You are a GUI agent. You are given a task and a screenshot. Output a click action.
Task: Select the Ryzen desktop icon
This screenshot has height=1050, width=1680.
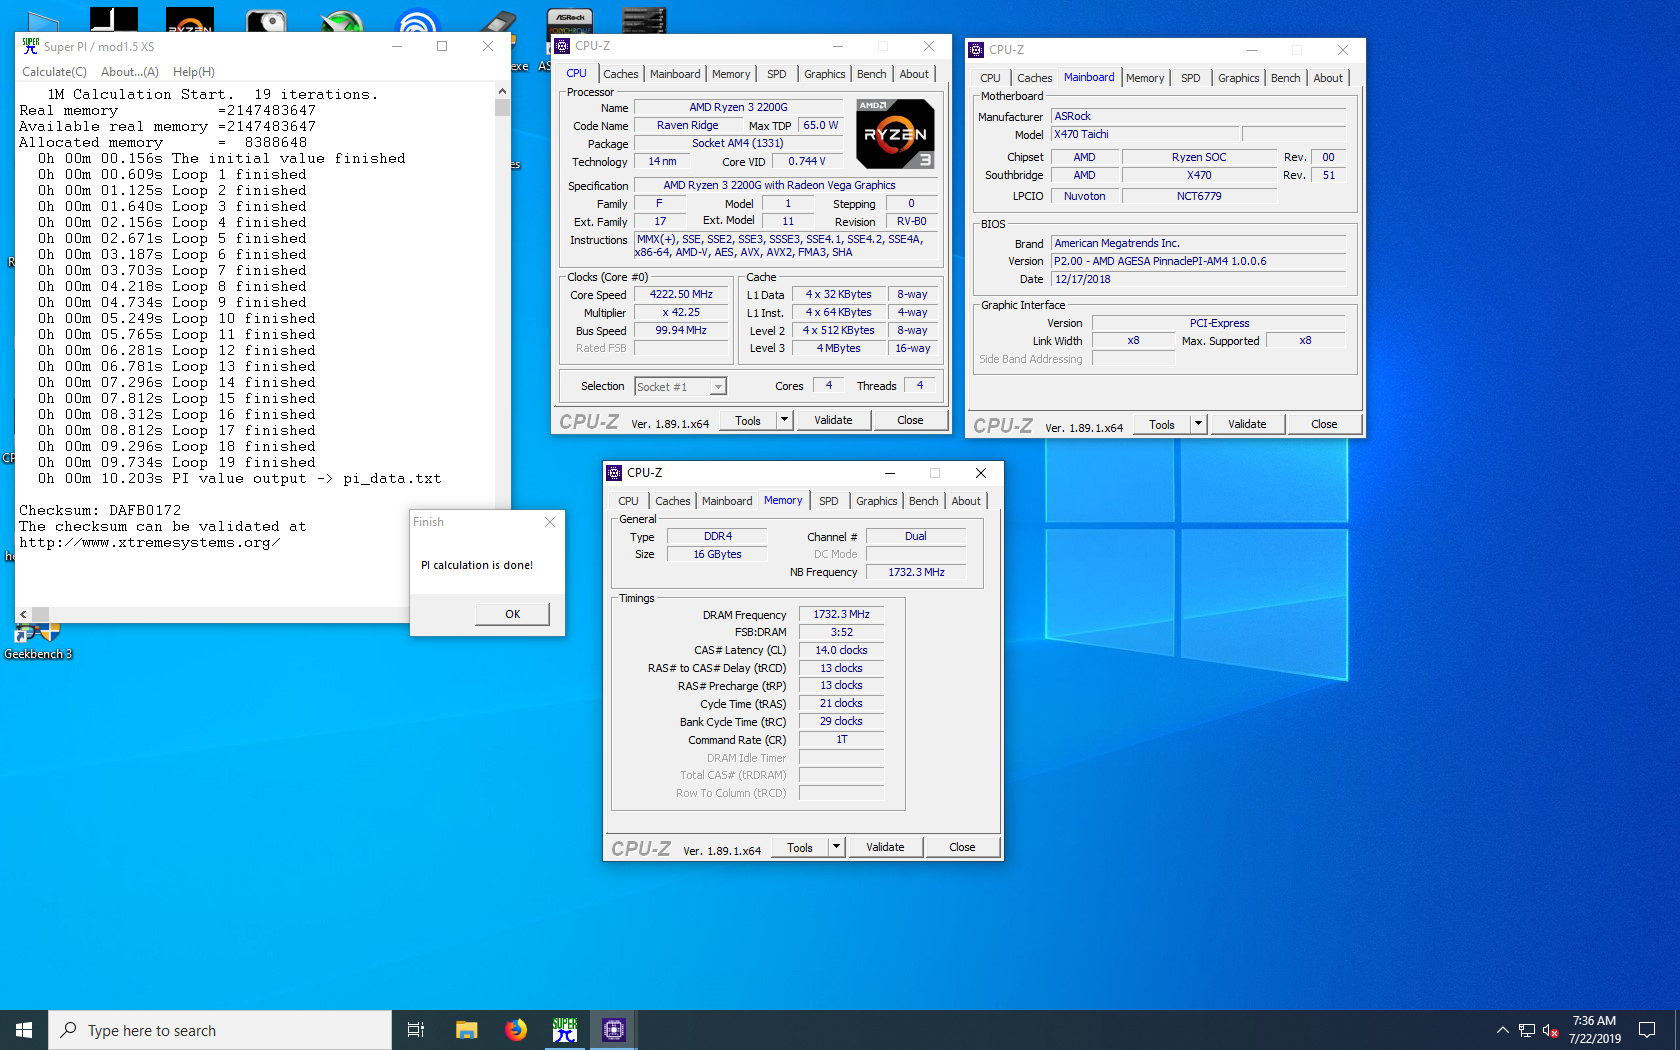(190, 20)
